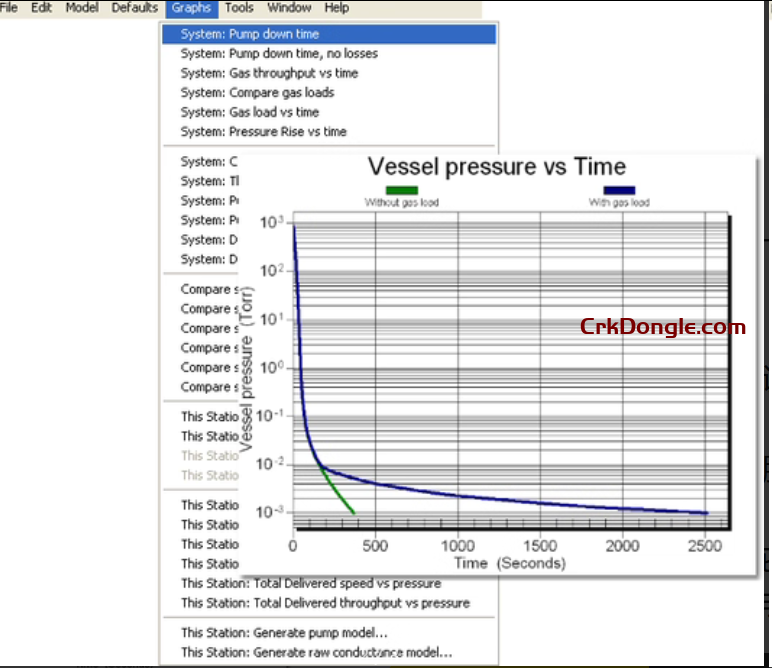Select System: Pressure Rise vs time
Image resolution: width=772 pixels, height=668 pixels.
click(264, 131)
